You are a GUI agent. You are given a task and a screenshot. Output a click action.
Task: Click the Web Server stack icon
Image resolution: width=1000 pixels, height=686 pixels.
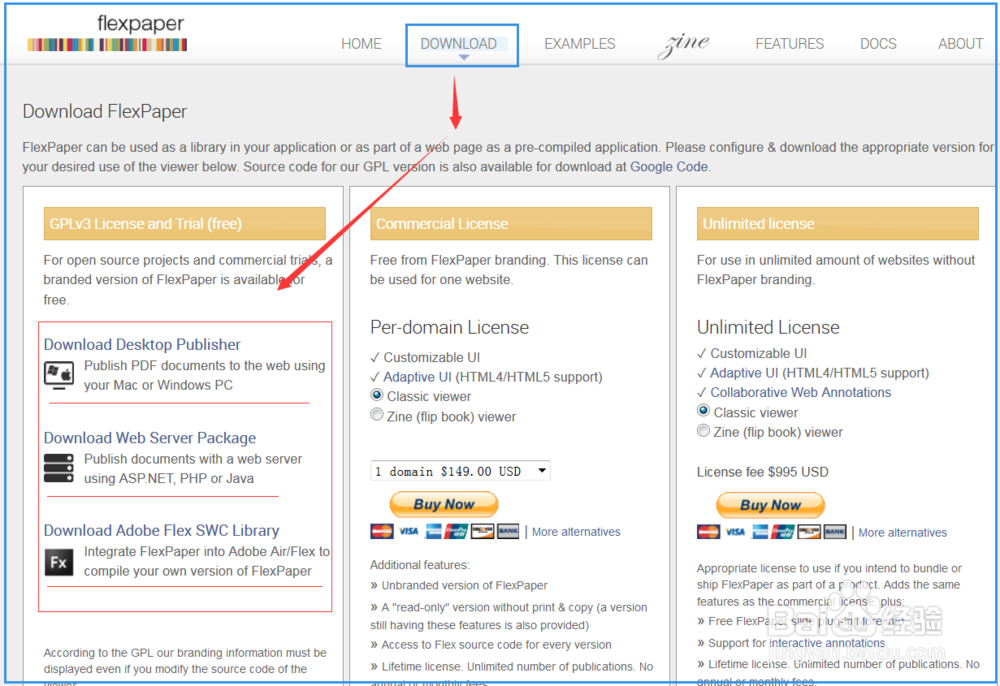[59, 468]
